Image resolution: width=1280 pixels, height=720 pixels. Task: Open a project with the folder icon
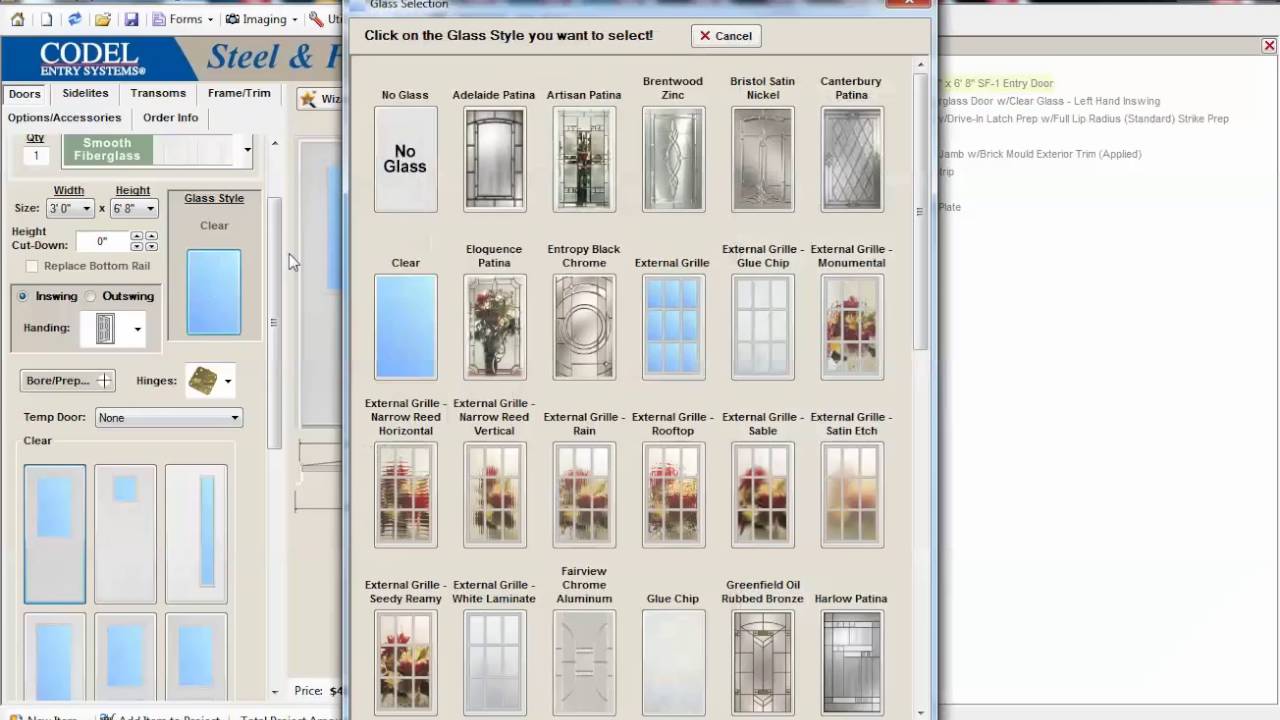pos(102,19)
